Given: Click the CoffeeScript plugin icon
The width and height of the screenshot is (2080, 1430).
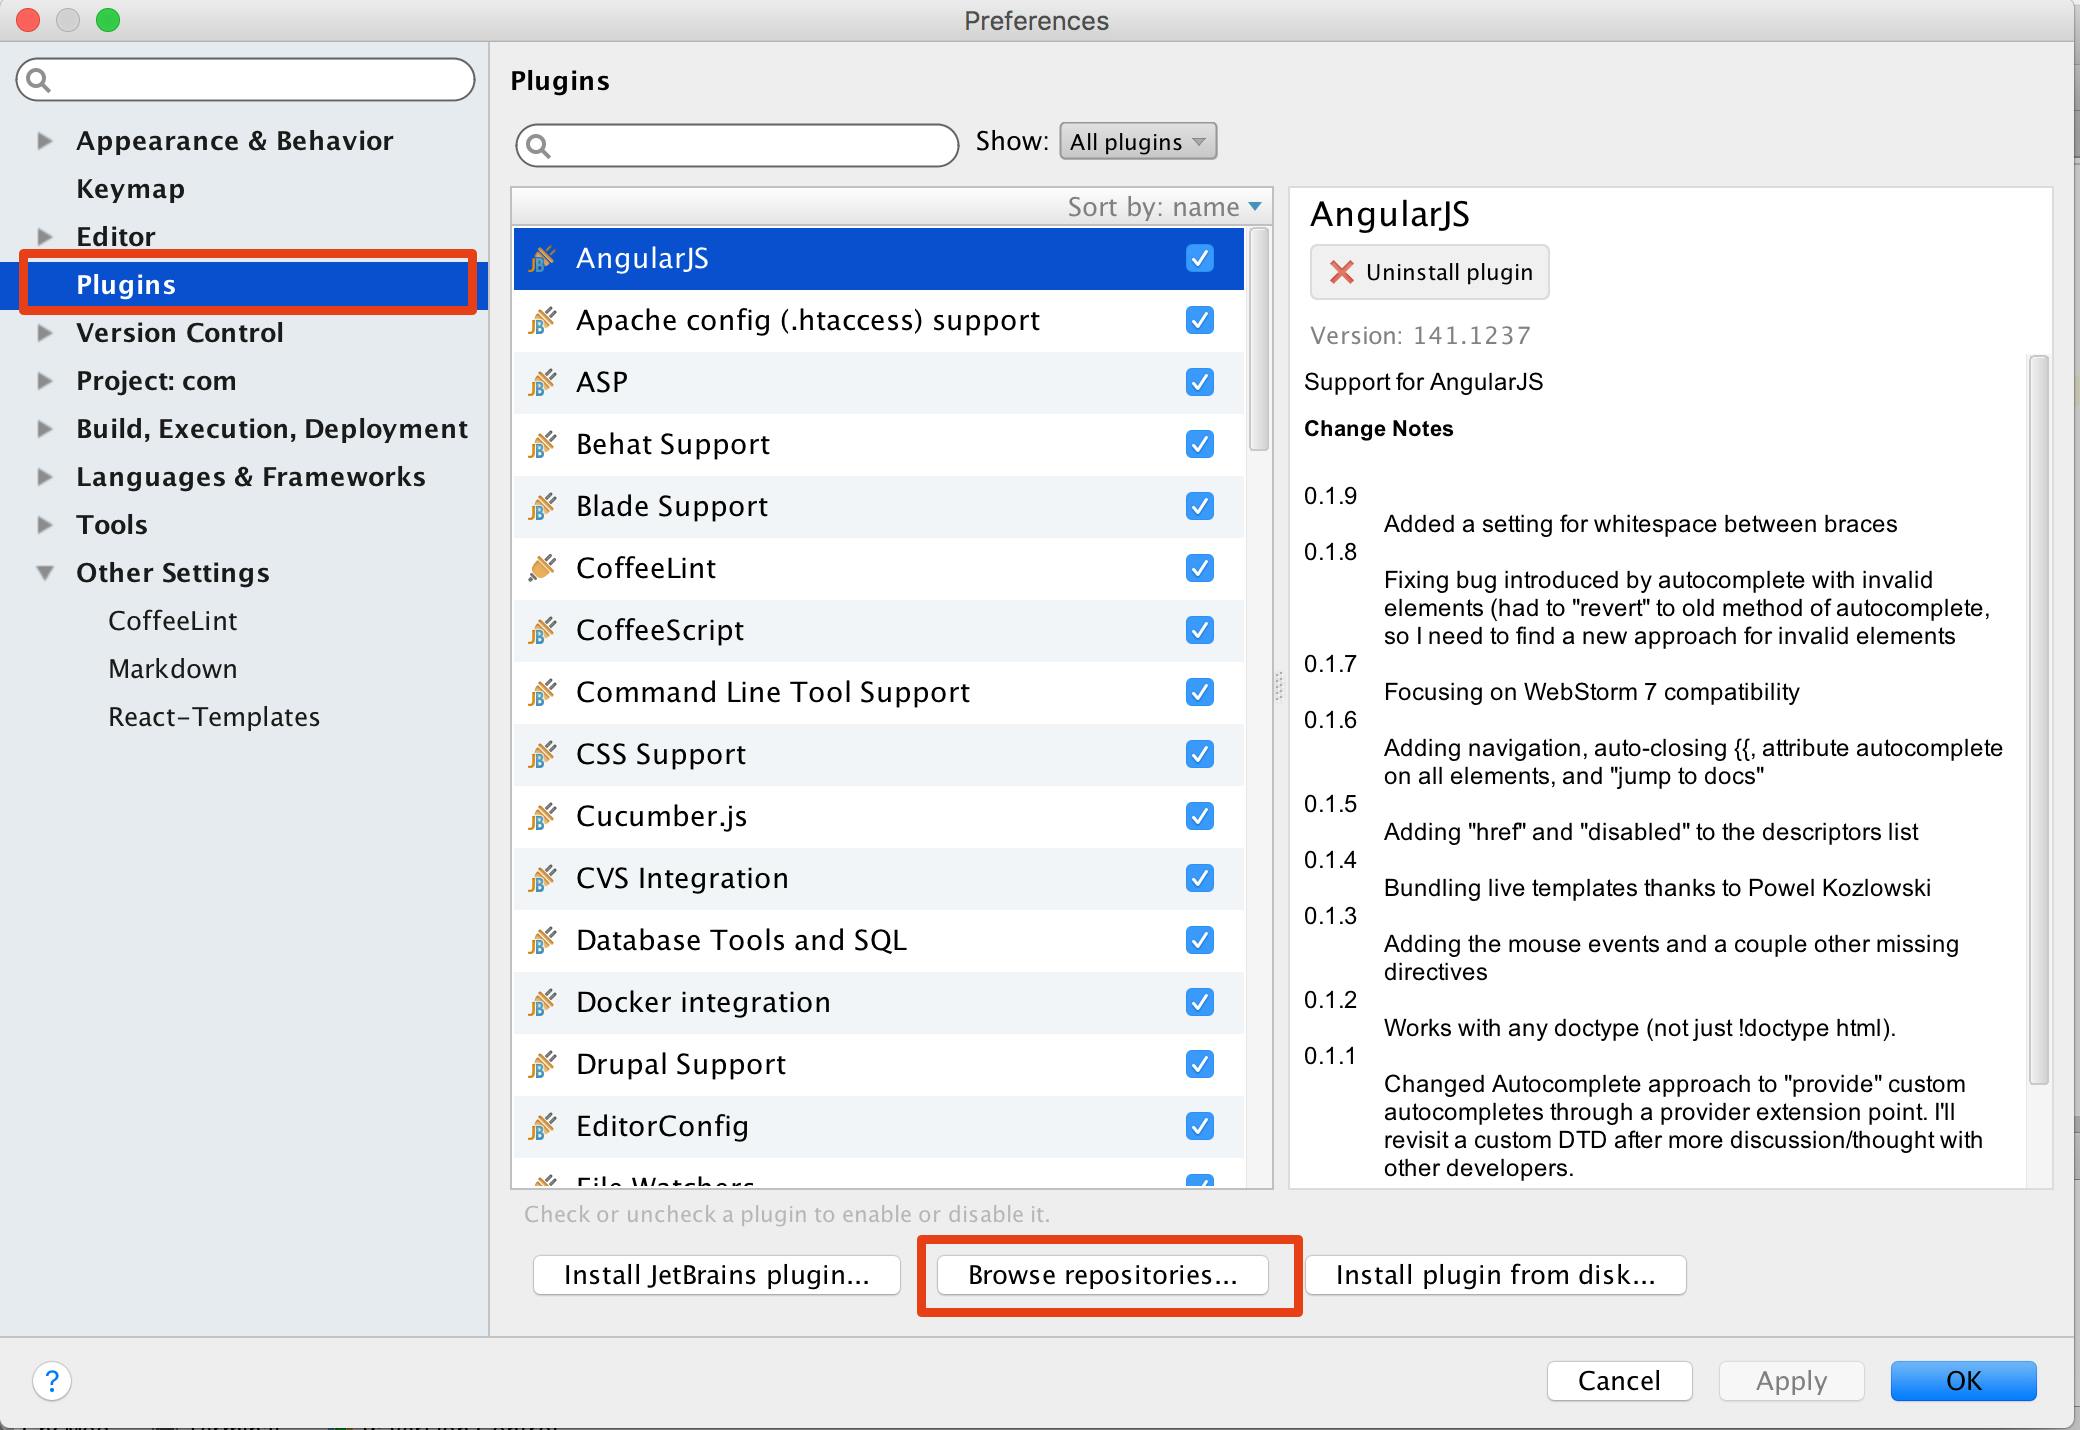Looking at the screenshot, I should coord(542,631).
